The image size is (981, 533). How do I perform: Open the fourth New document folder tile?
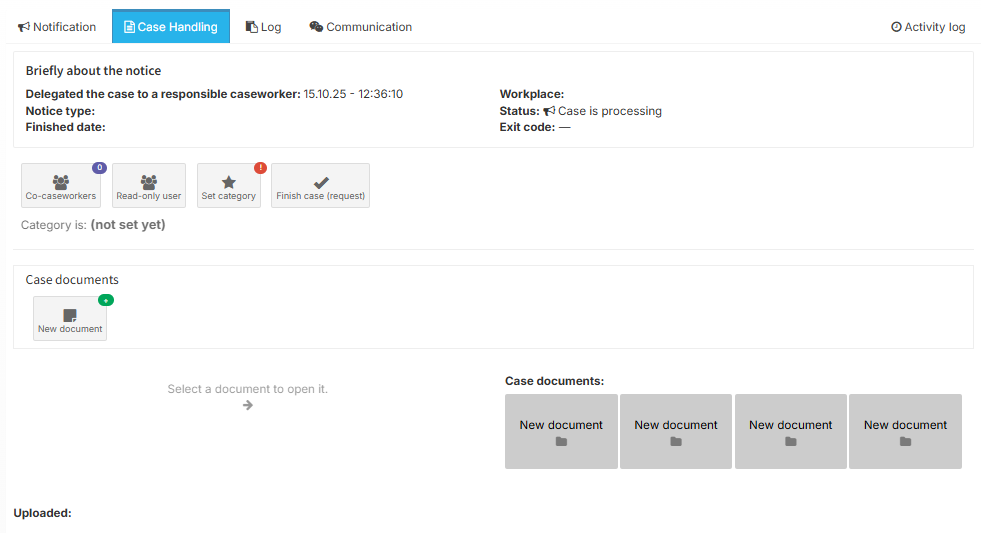[905, 432]
